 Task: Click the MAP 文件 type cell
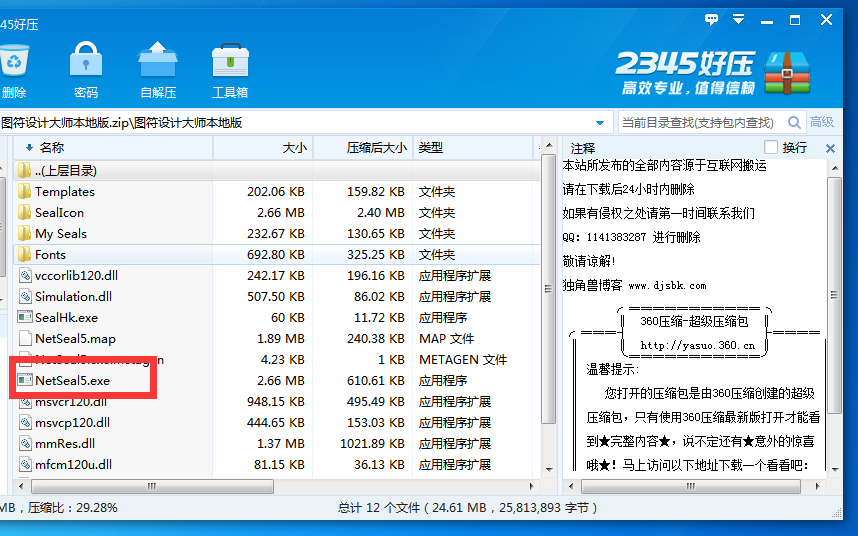(x=447, y=339)
